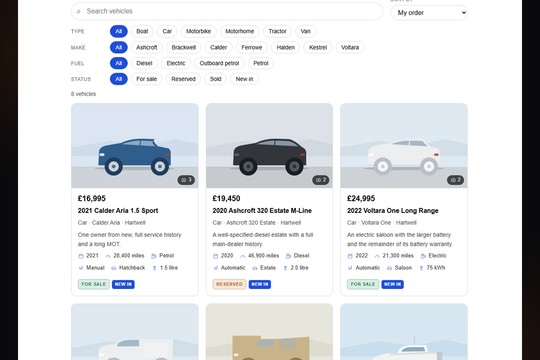Click engine icon beside 1.5 litre
This screenshot has height=360, width=540.
[x=154, y=268]
